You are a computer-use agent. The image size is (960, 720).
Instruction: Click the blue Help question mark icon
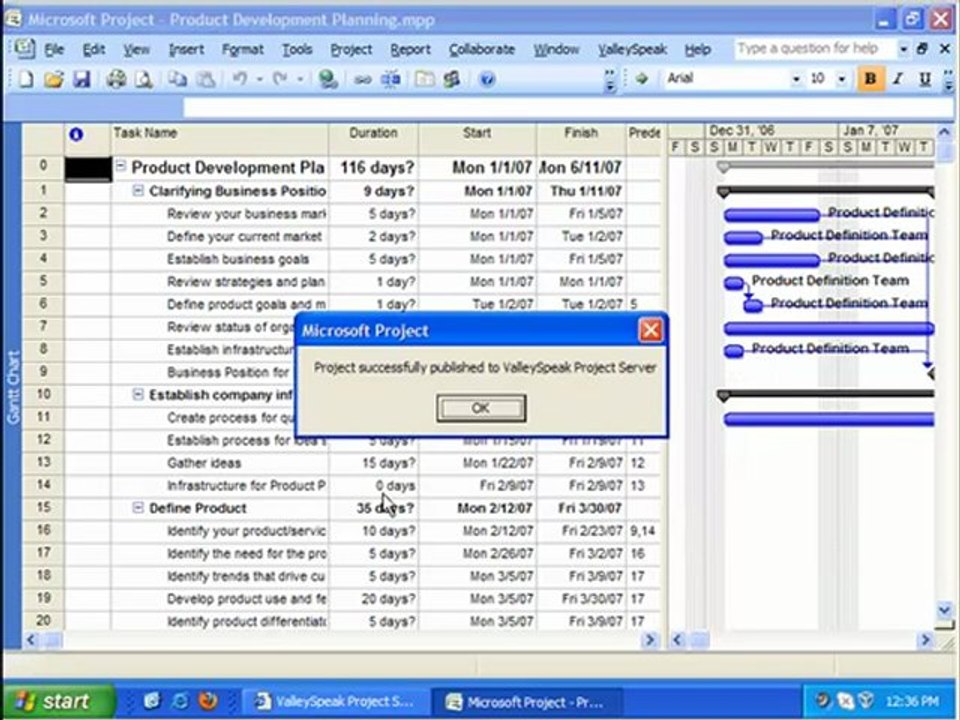point(487,79)
